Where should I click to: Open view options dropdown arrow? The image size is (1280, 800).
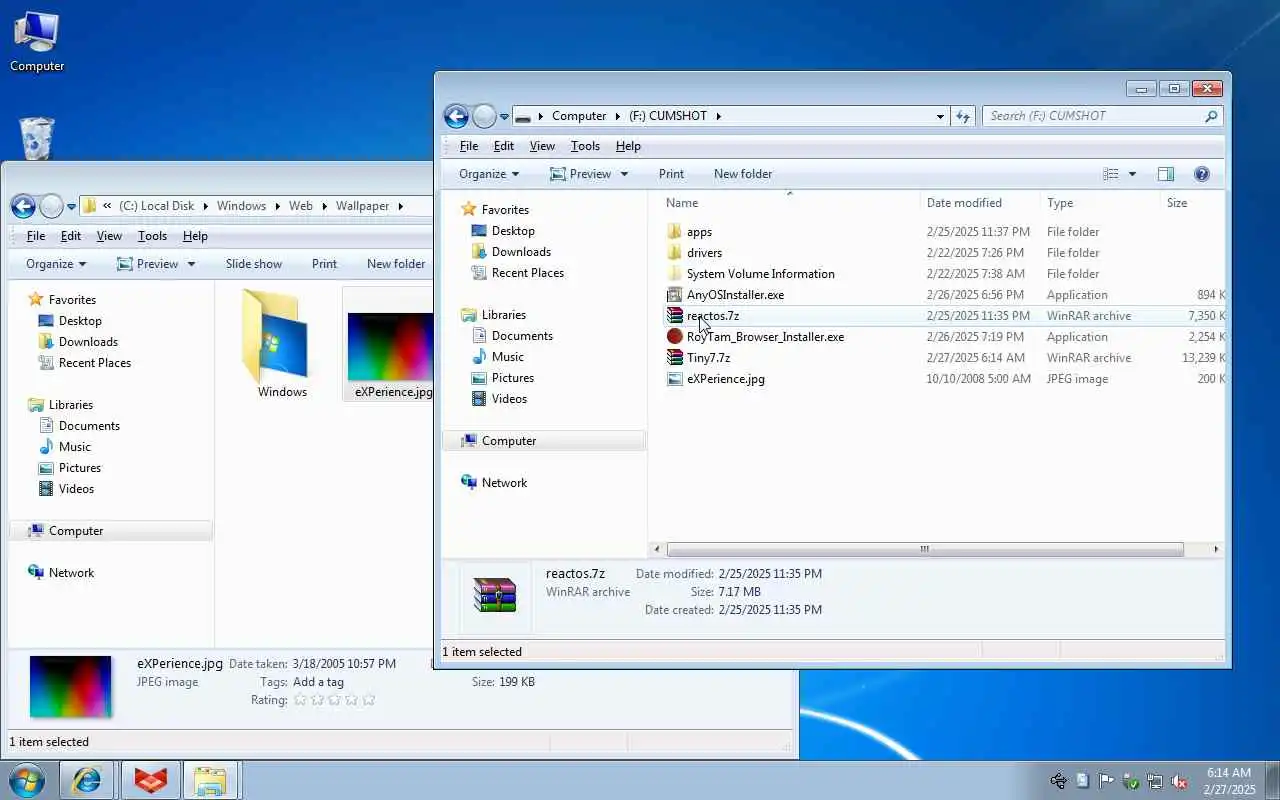(1132, 174)
